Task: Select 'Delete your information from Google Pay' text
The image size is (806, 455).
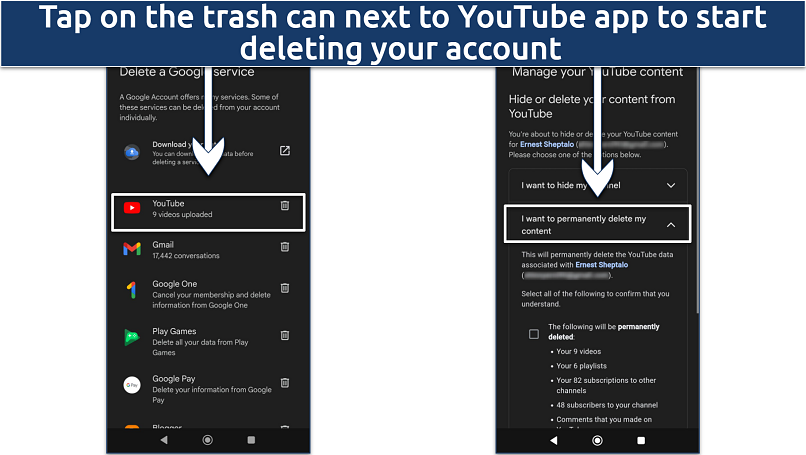Action: point(212,395)
